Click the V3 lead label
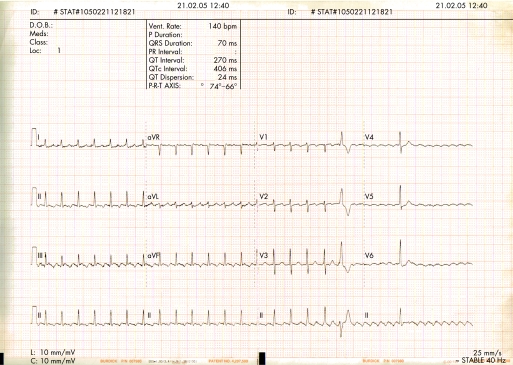Image resolution: width=513 pixels, height=365 pixels. [x=264, y=256]
